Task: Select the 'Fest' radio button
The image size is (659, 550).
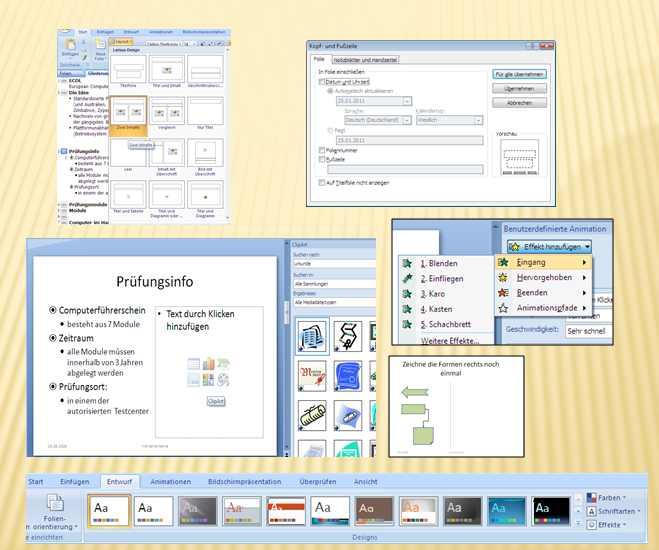Action: point(330,131)
